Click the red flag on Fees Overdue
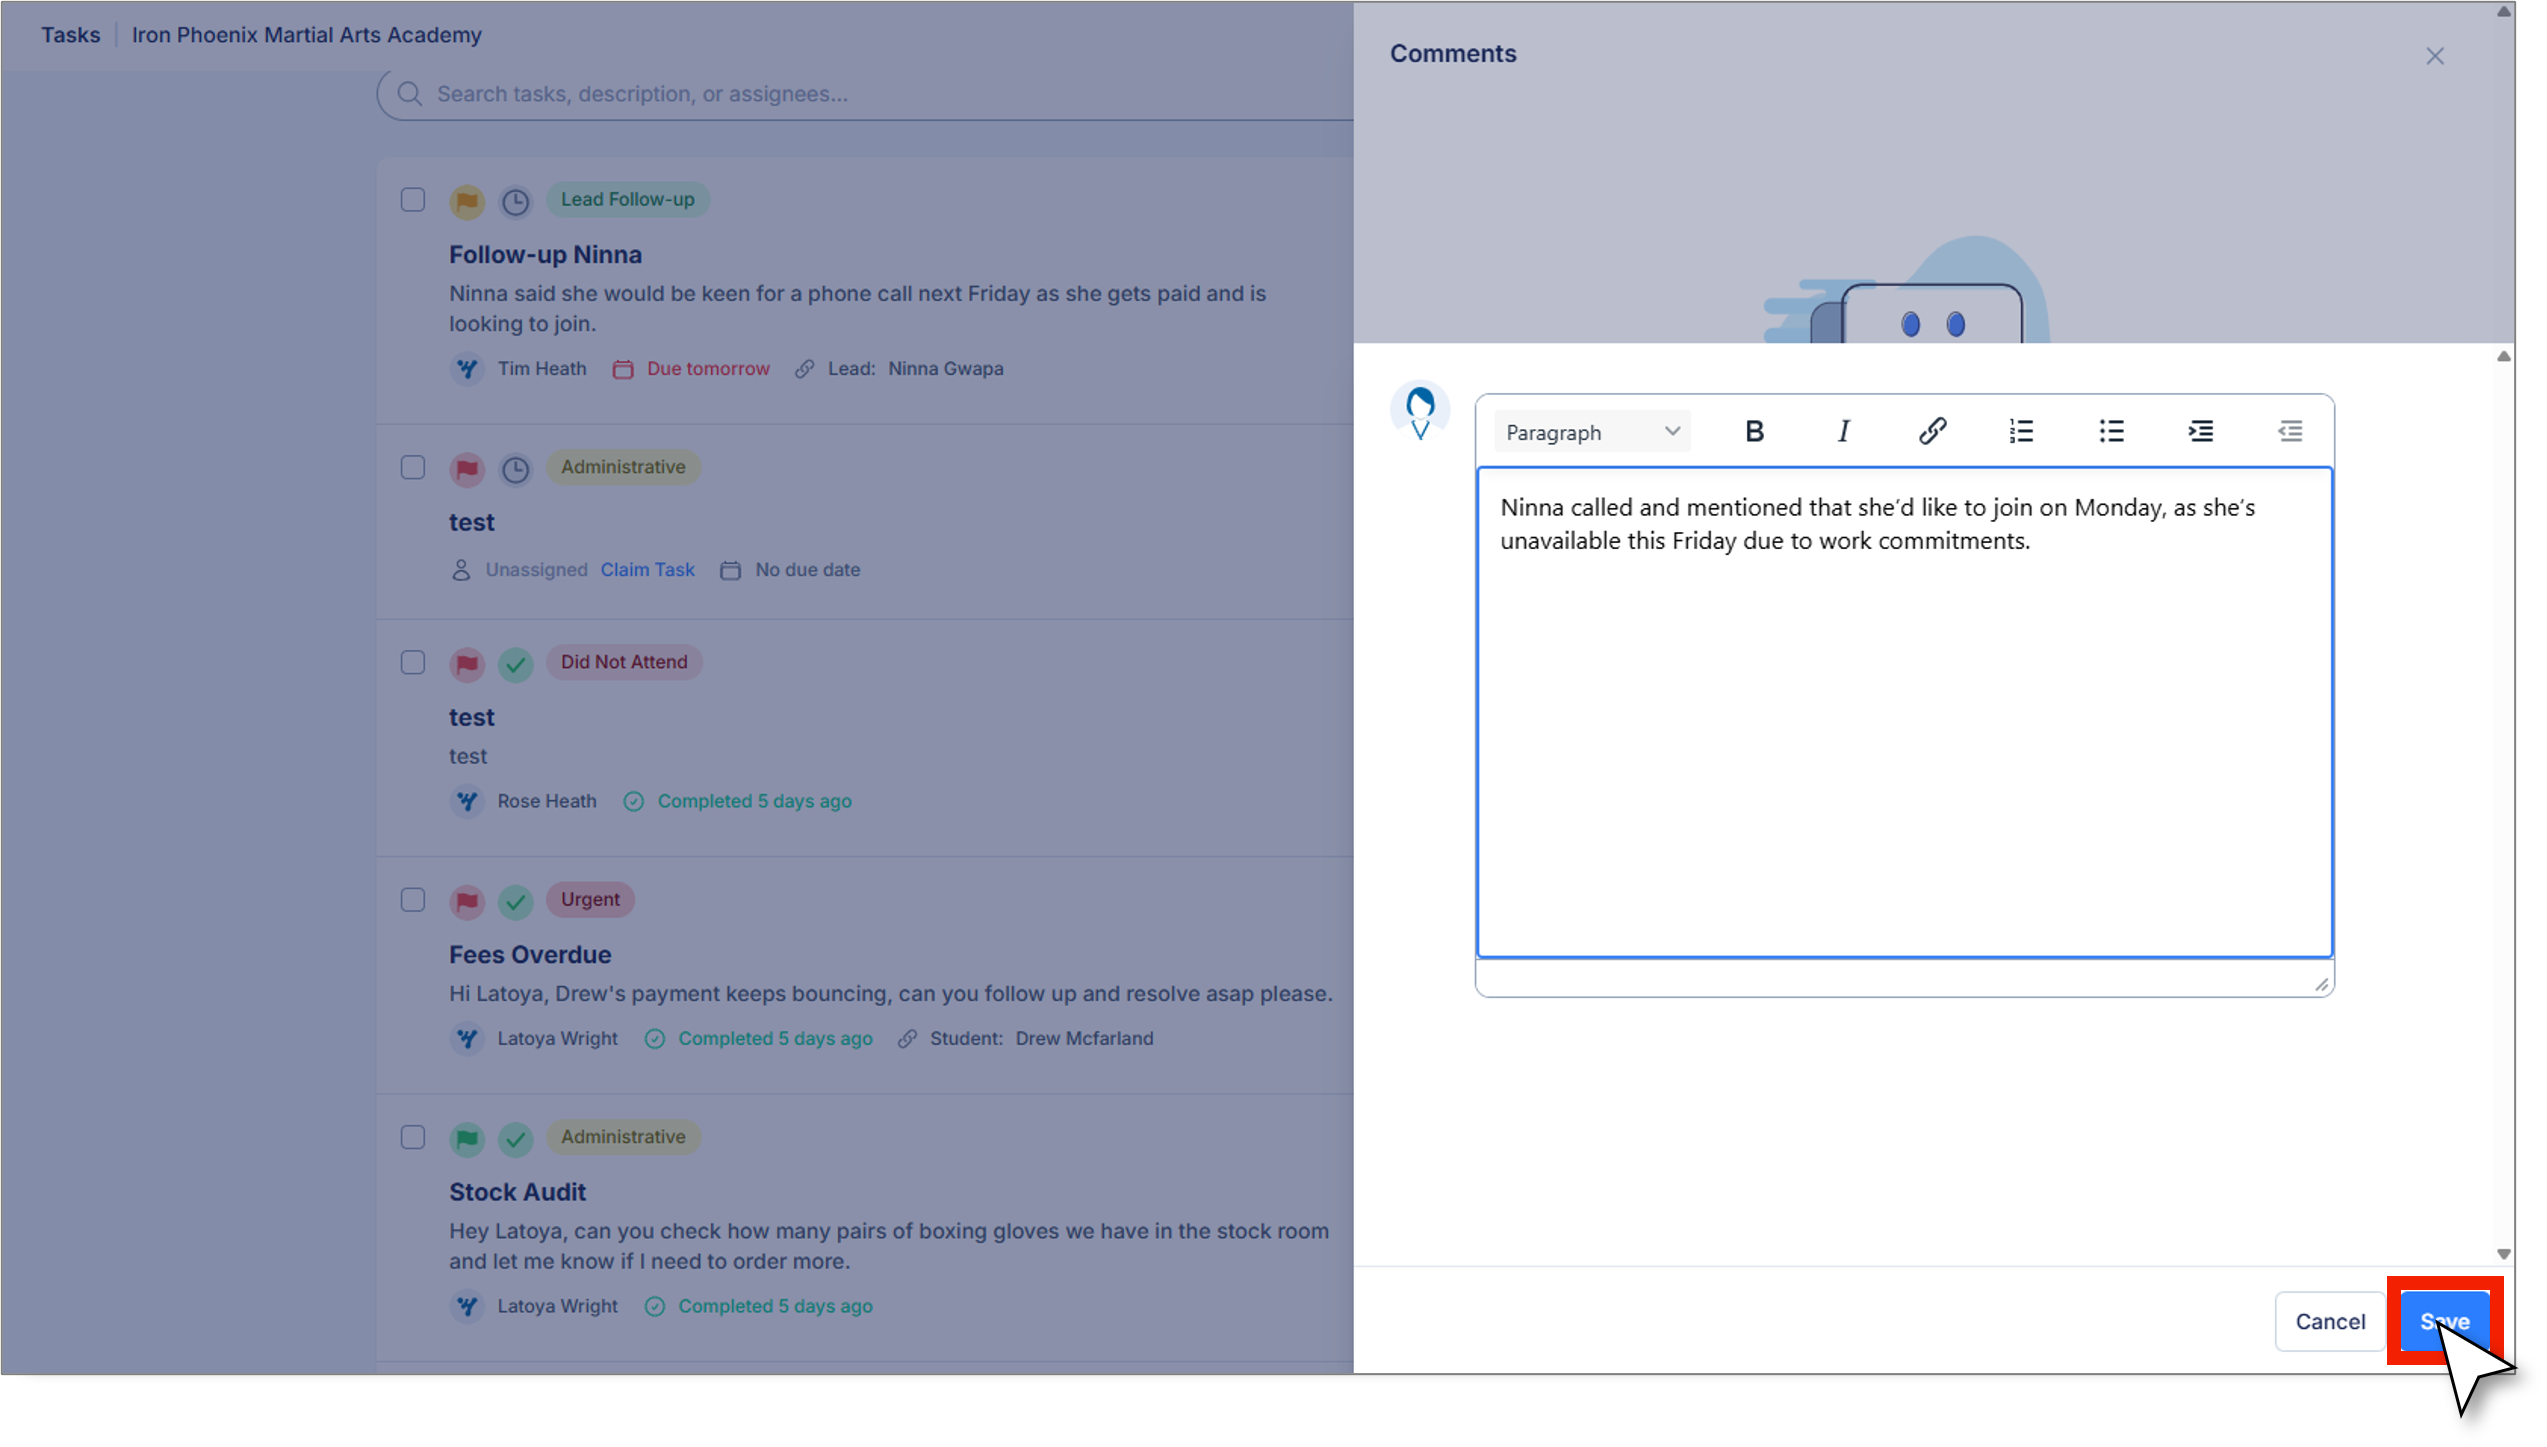Viewport: 2547px width, 1447px height. (466, 901)
